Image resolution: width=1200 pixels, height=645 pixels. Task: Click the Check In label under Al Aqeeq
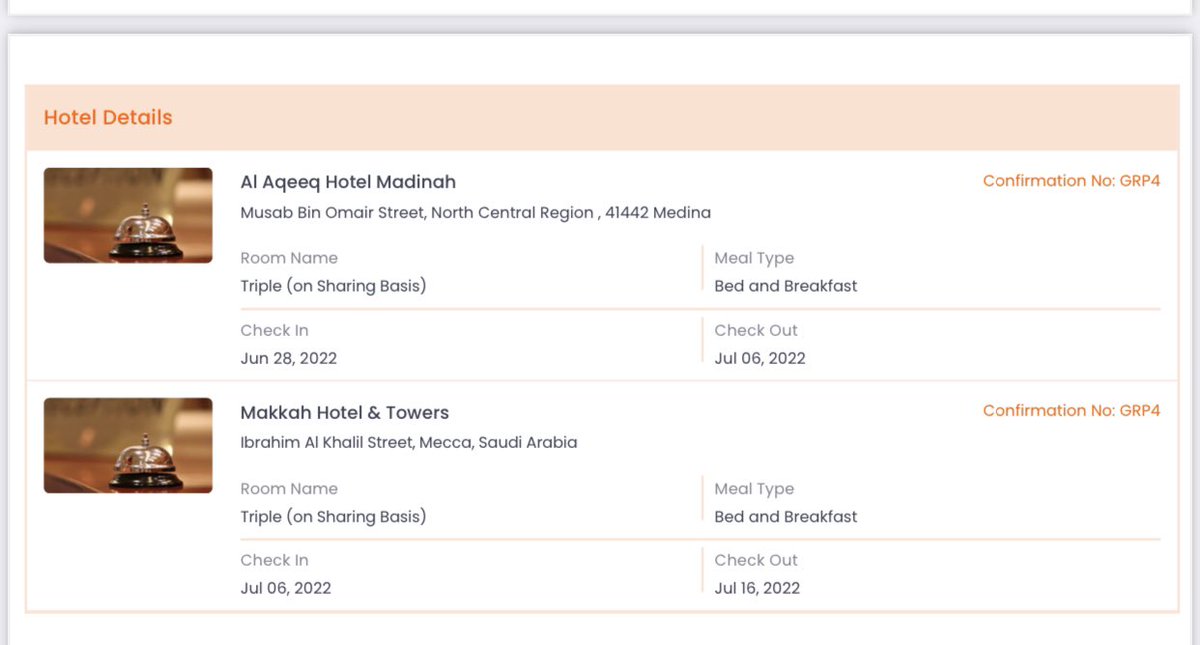pyautogui.click(x=275, y=330)
